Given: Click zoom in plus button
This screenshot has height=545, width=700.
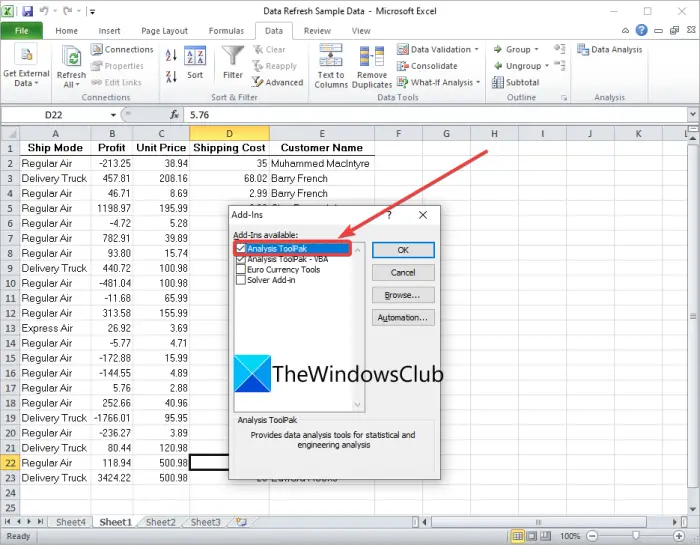Looking at the screenshot, I should click(679, 536).
